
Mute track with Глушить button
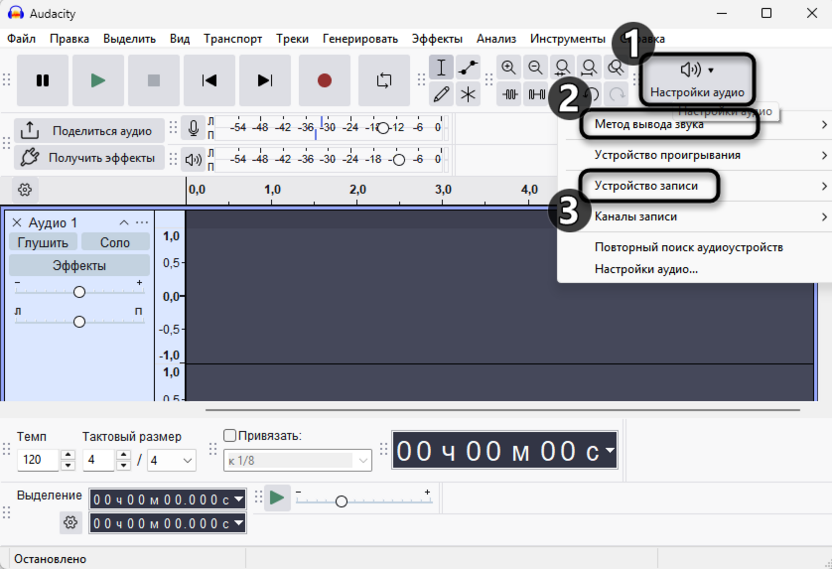(x=43, y=242)
